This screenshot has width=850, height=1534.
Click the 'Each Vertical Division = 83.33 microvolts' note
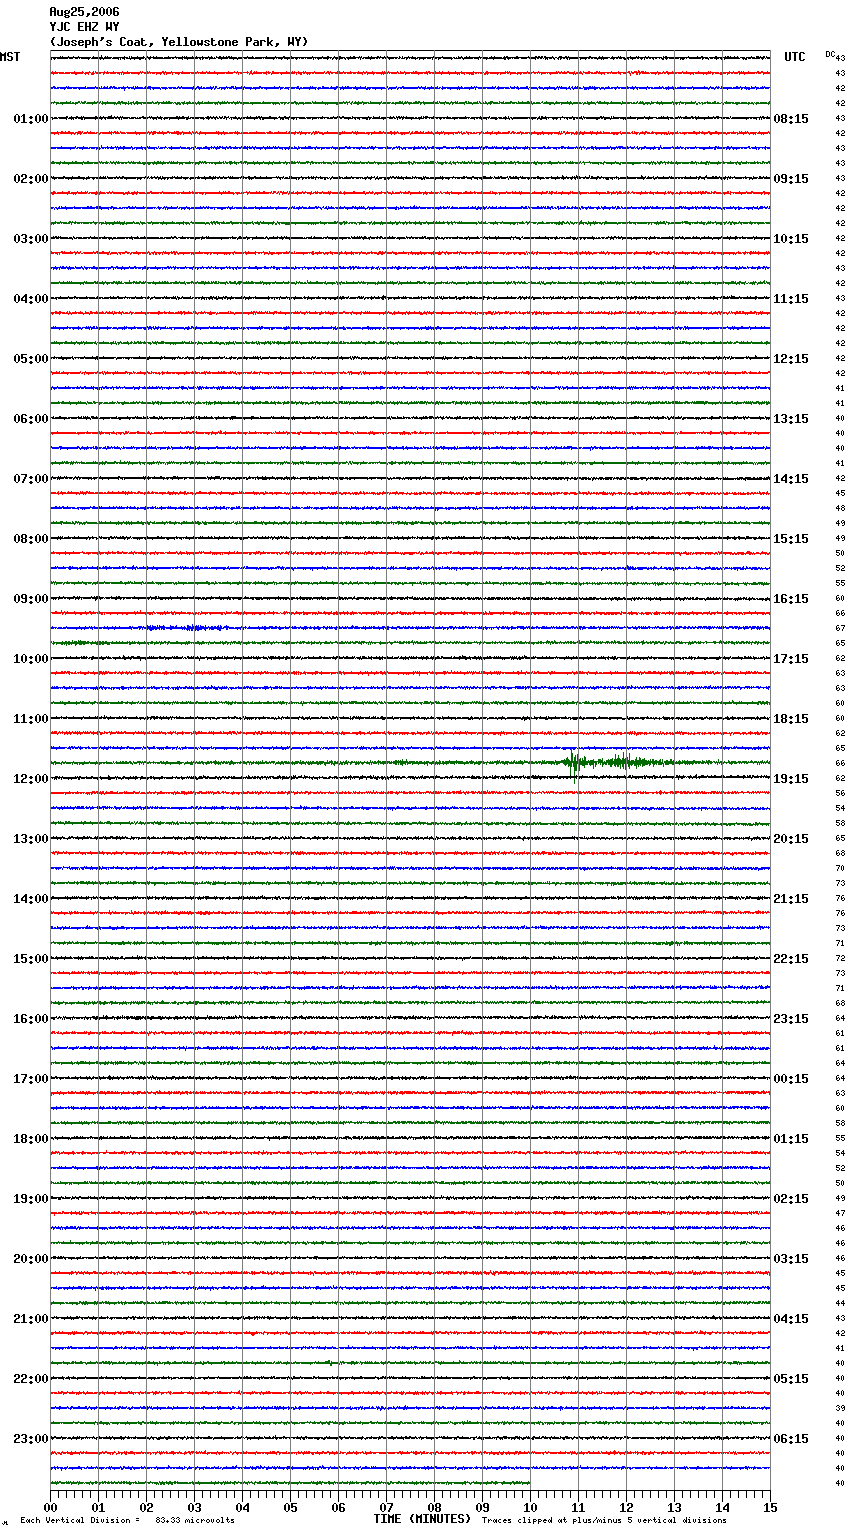click(127, 1521)
